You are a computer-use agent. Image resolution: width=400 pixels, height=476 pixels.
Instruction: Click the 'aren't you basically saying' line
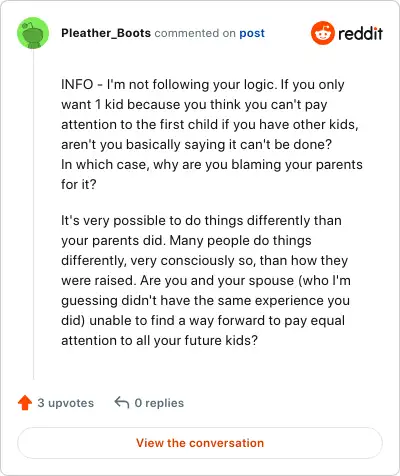pyautogui.click(x=196, y=144)
